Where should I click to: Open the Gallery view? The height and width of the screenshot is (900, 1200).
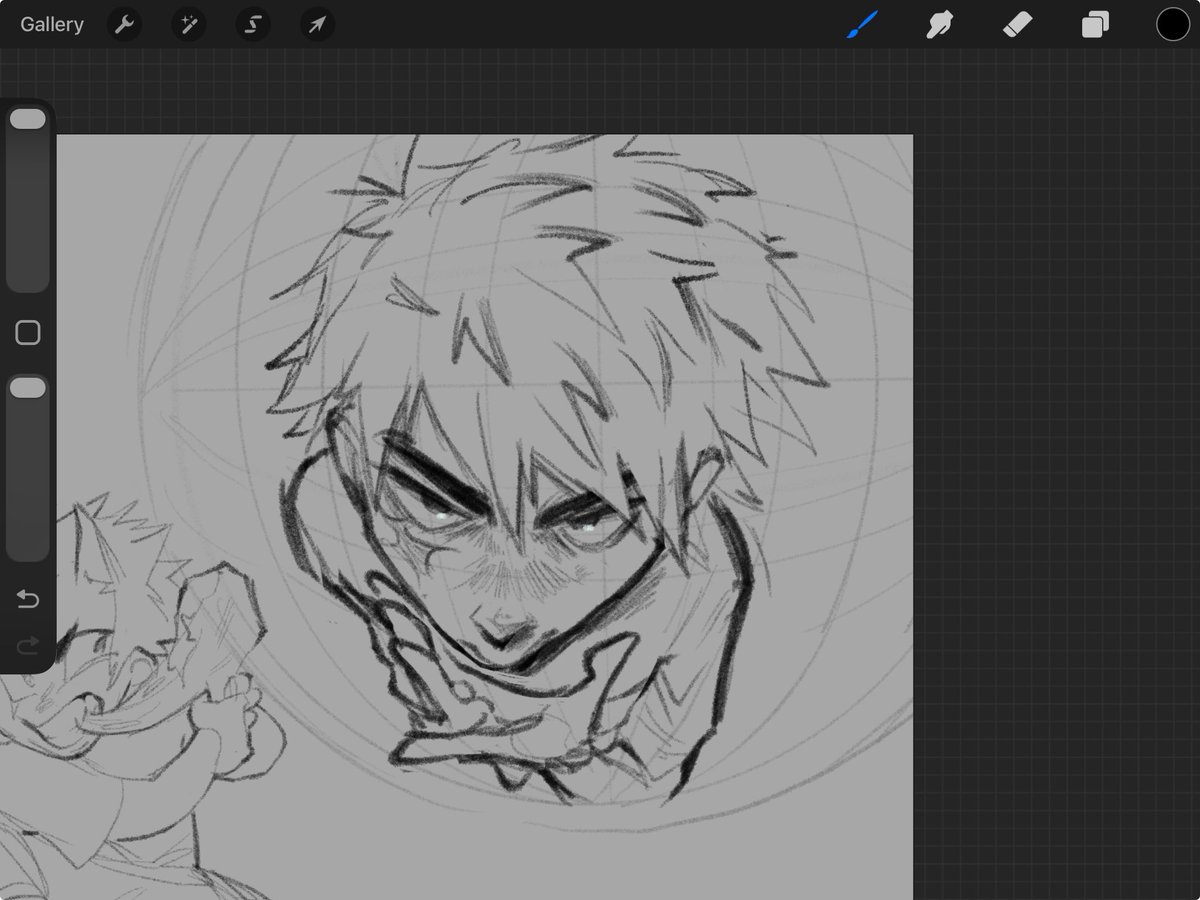[52, 24]
